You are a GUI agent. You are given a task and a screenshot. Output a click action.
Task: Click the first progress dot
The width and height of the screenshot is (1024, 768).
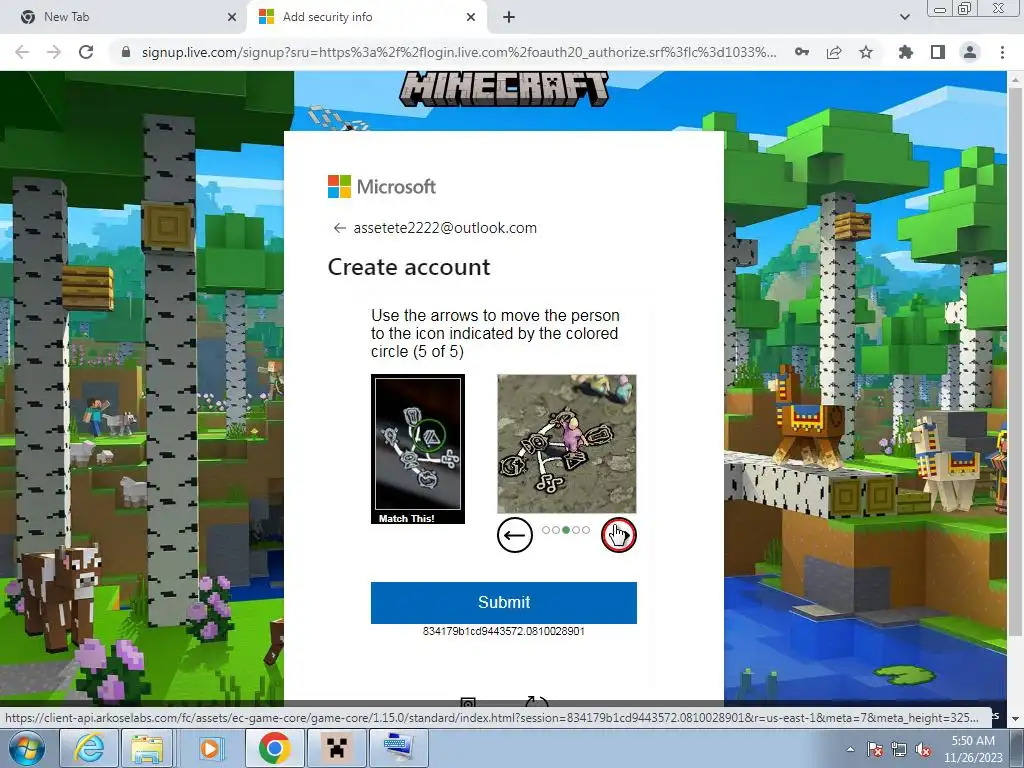coord(546,530)
